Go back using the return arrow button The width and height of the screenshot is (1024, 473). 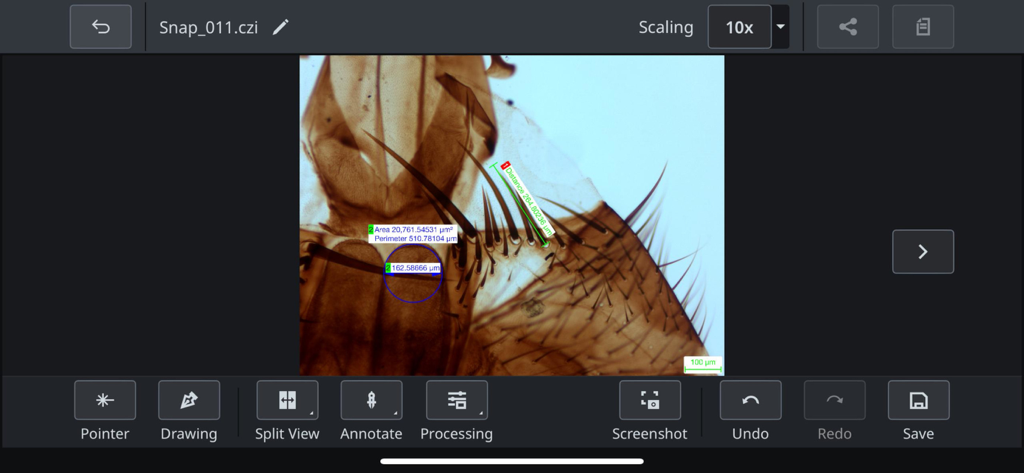click(x=101, y=27)
